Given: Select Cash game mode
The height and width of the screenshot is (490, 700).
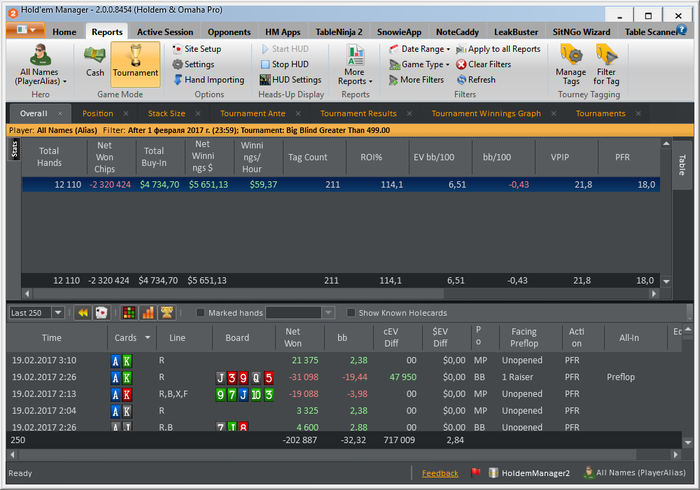Looking at the screenshot, I should [x=95, y=65].
